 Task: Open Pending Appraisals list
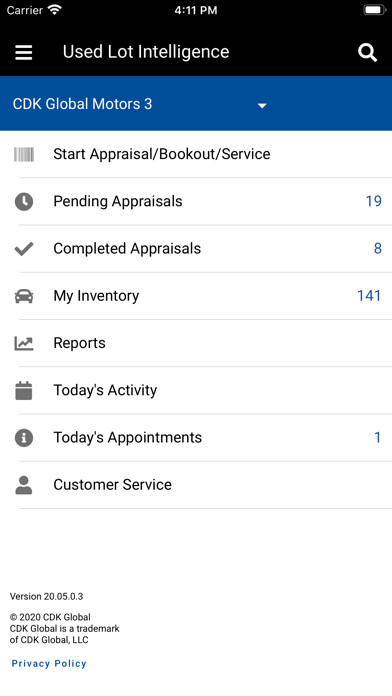[196, 201]
